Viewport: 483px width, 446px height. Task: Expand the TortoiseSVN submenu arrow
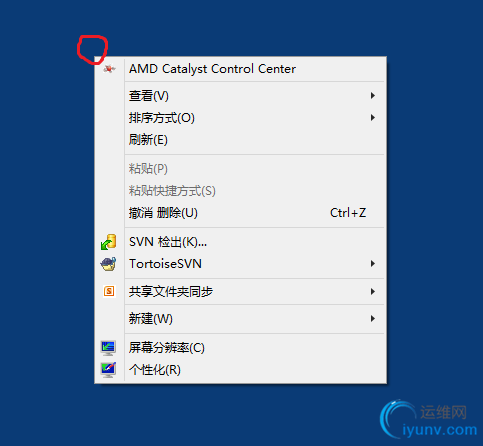[x=373, y=264]
